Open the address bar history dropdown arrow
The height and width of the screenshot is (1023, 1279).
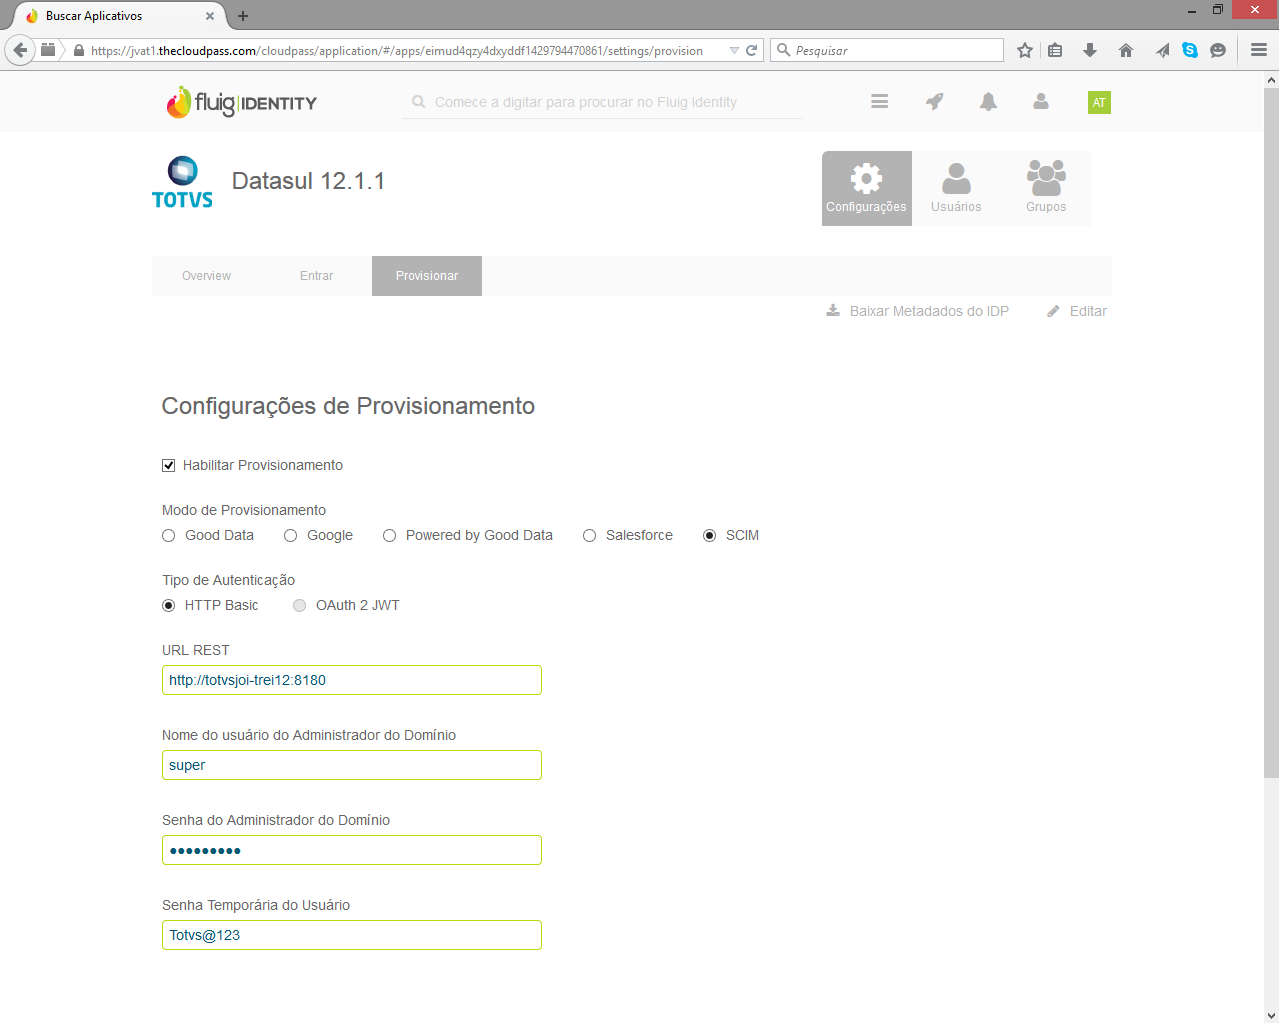click(x=734, y=50)
